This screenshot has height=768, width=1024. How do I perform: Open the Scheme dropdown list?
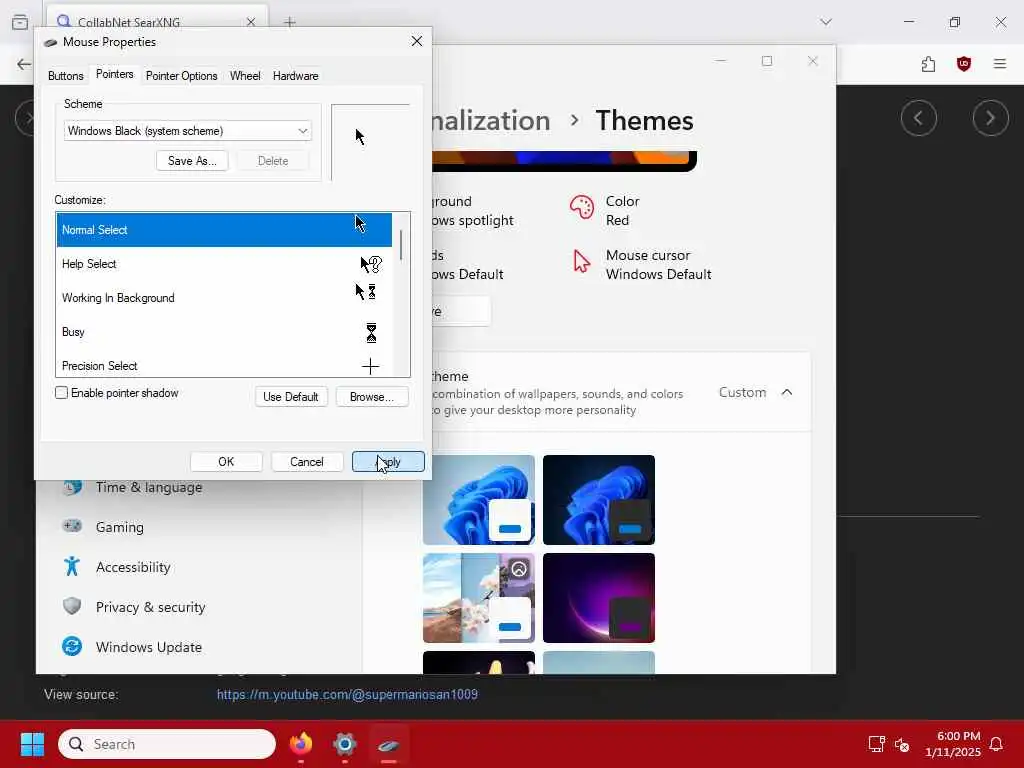(x=187, y=131)
